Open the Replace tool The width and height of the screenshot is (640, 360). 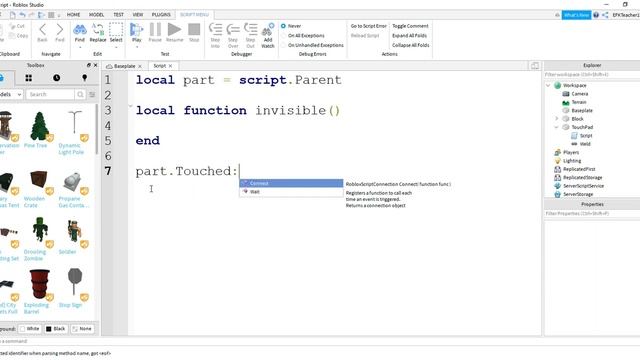tap(98, 33)
